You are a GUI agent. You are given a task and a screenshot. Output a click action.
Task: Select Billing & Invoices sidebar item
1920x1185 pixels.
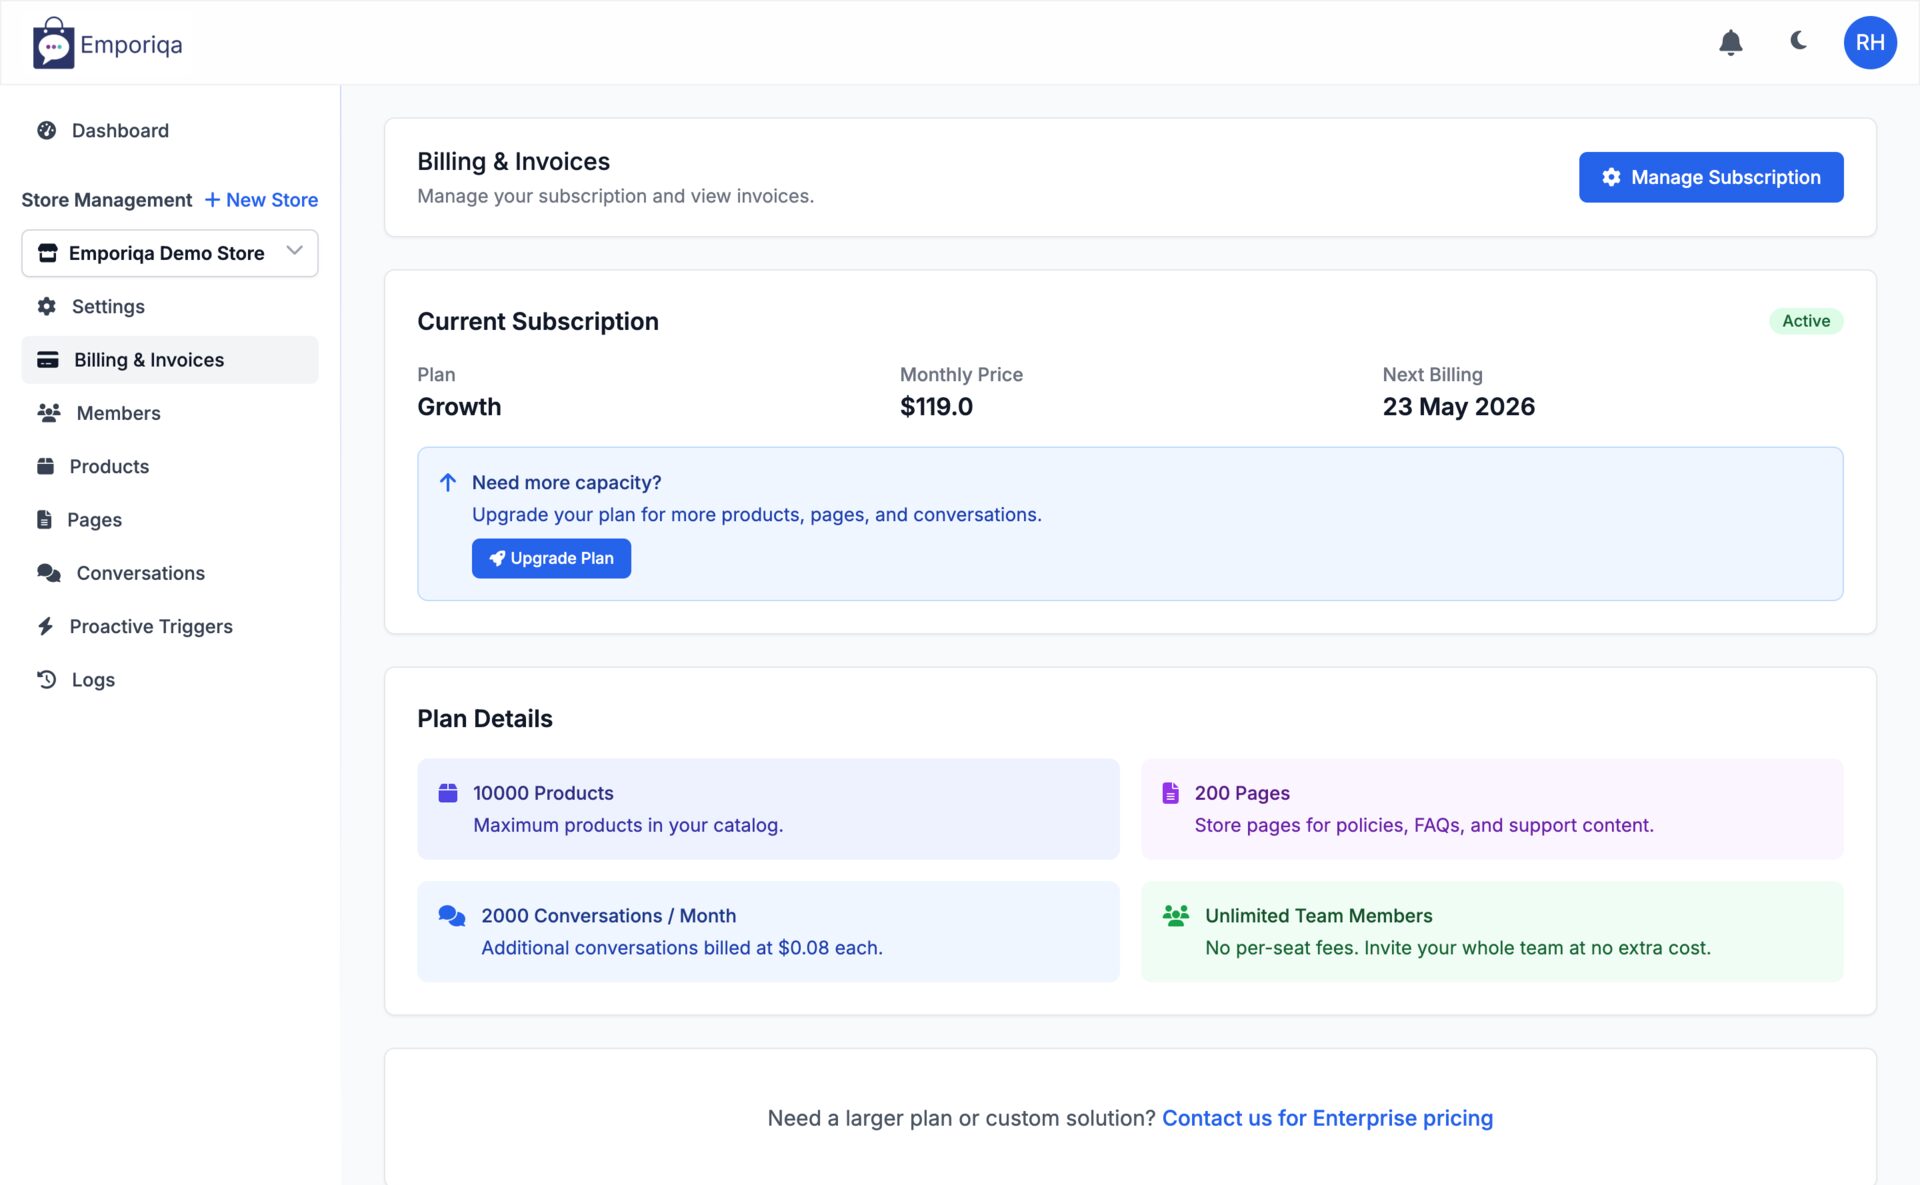point(149,360)
